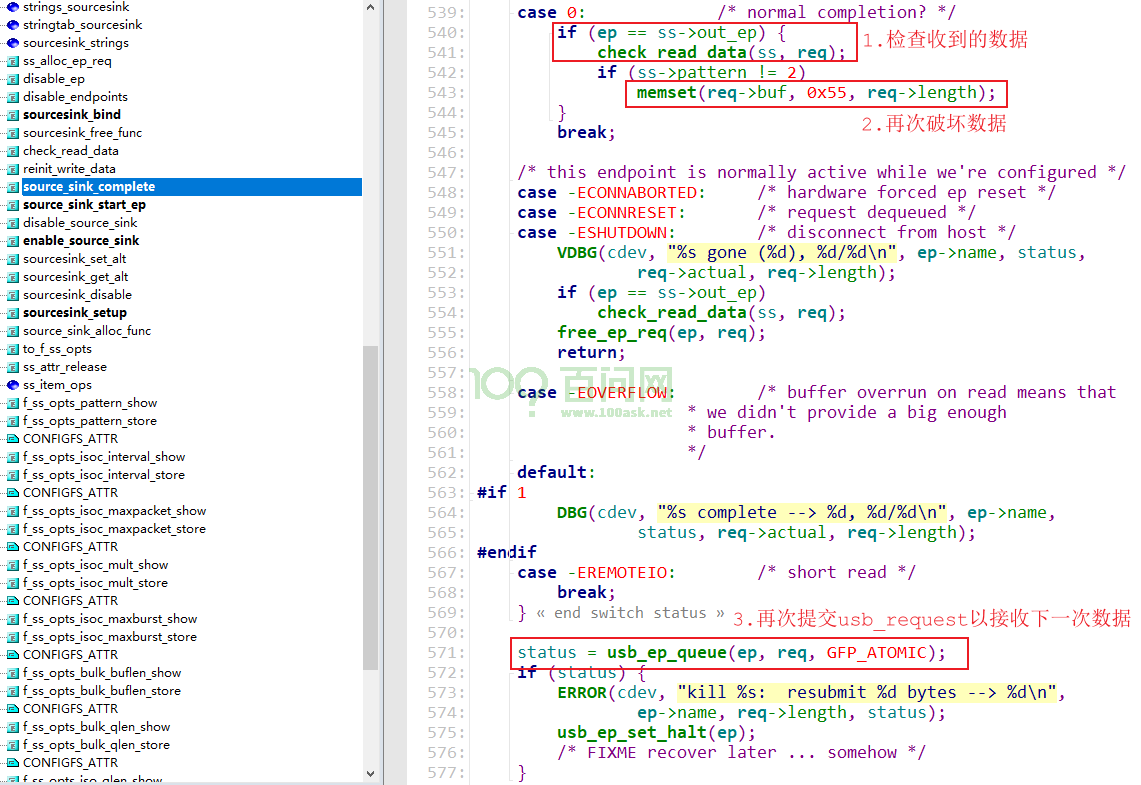Open f_ss_opts_pattern_show symbol
Screen dimensions: 1141x785
tap(90, 403)
